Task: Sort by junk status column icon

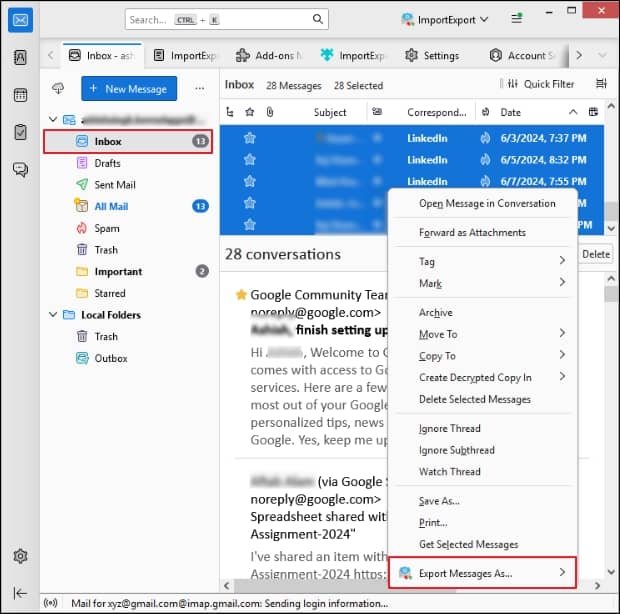Action: (x=486, y=112)
